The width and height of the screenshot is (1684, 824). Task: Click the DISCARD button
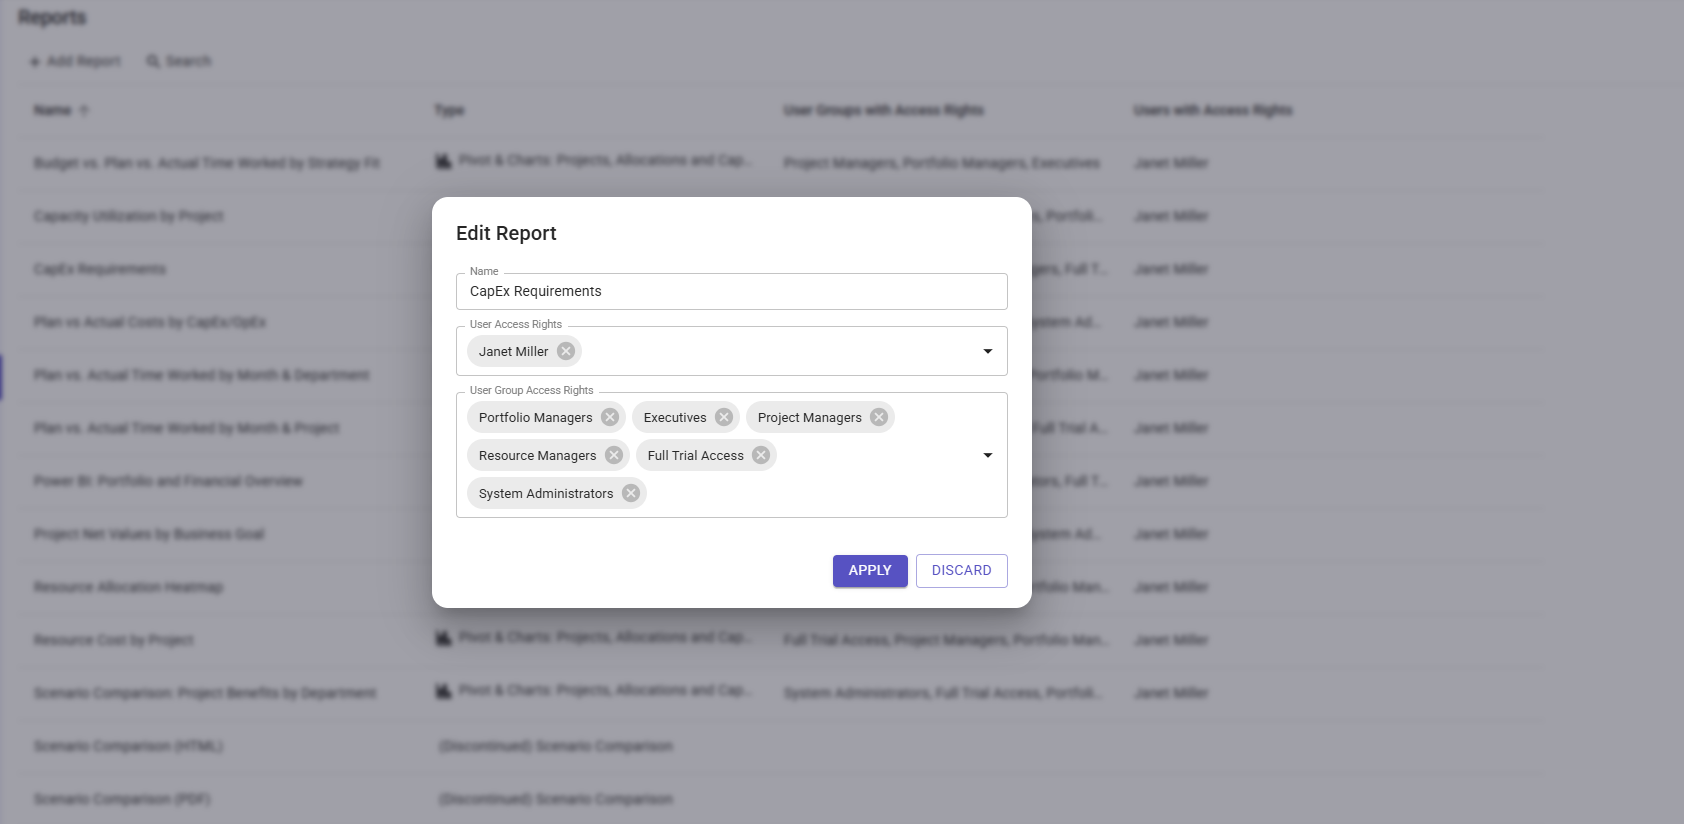pyautogui.click(x=961, y=570)
